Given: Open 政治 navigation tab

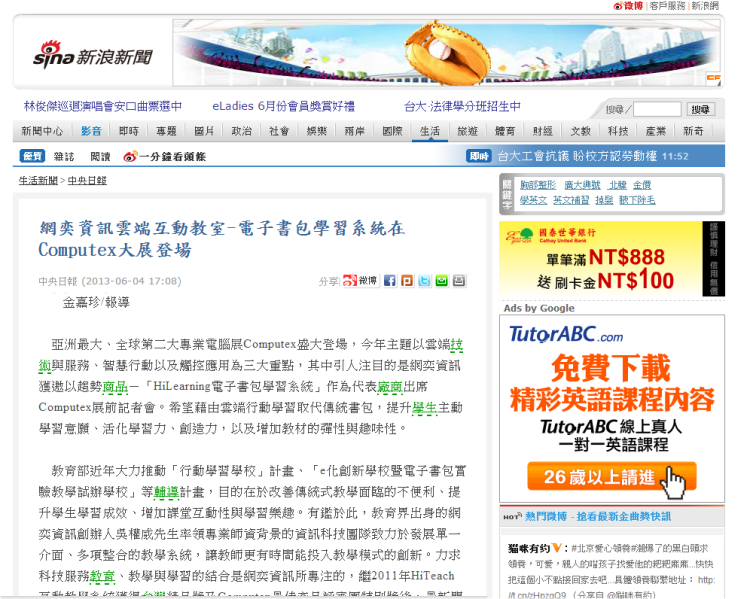Looking at the screenshot, I should tap(242, 131).
